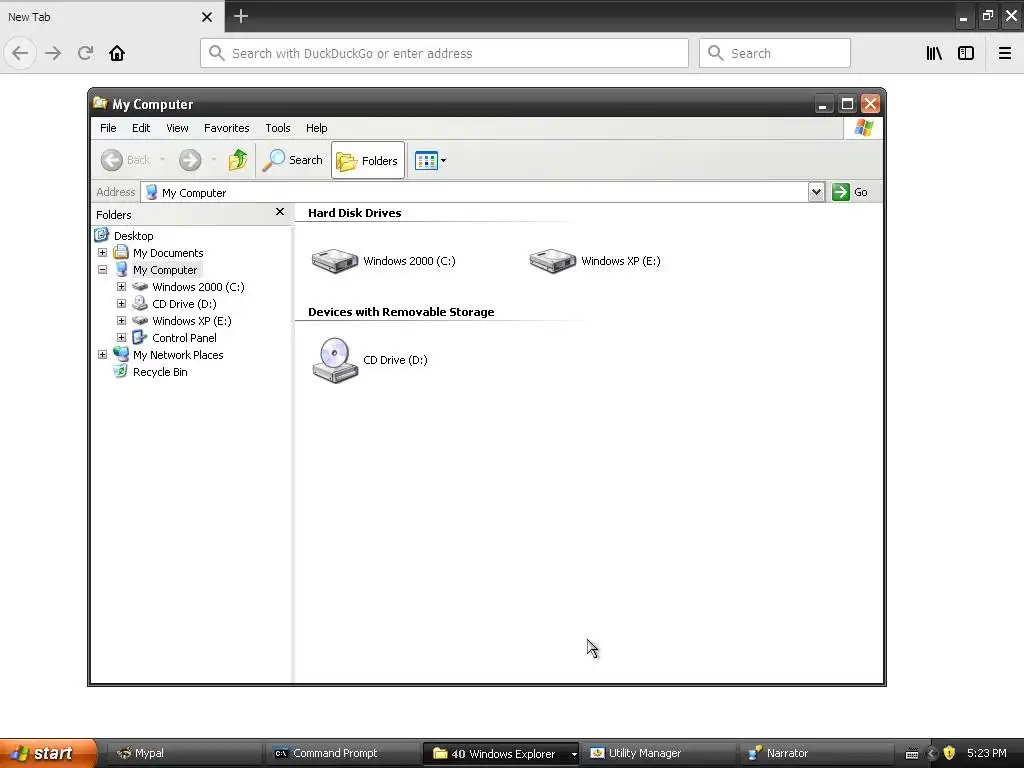
Task: Switch to Utility Manager taskbar button
Action: click(x=658, y=753)
